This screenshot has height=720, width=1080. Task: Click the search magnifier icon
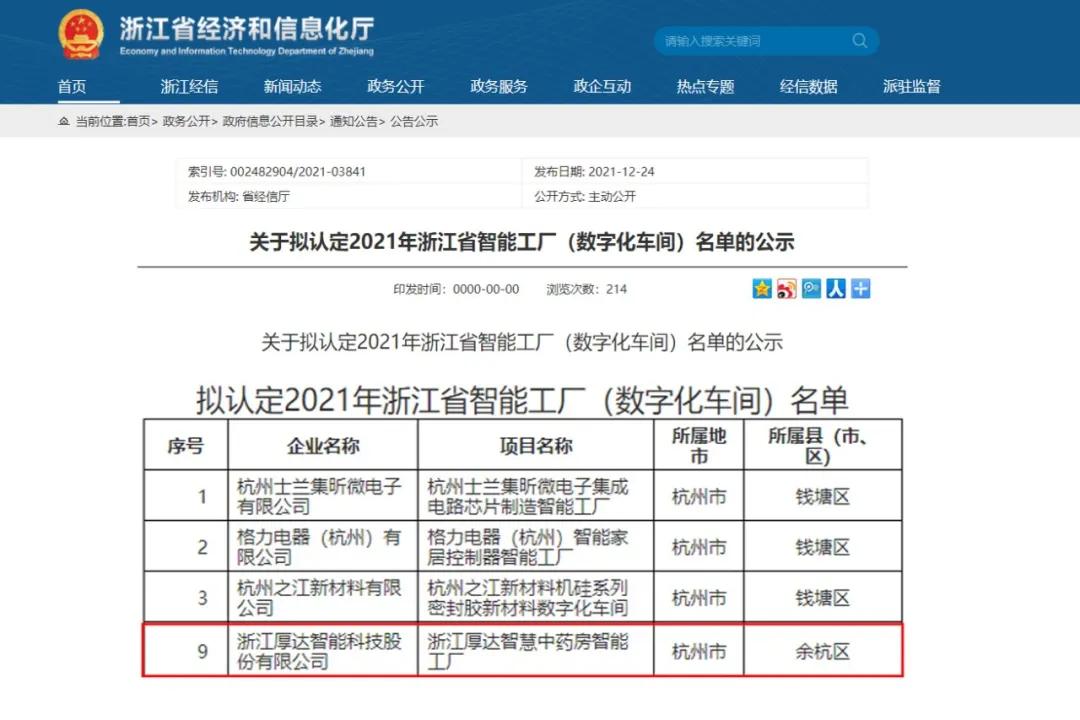[860, 40]
